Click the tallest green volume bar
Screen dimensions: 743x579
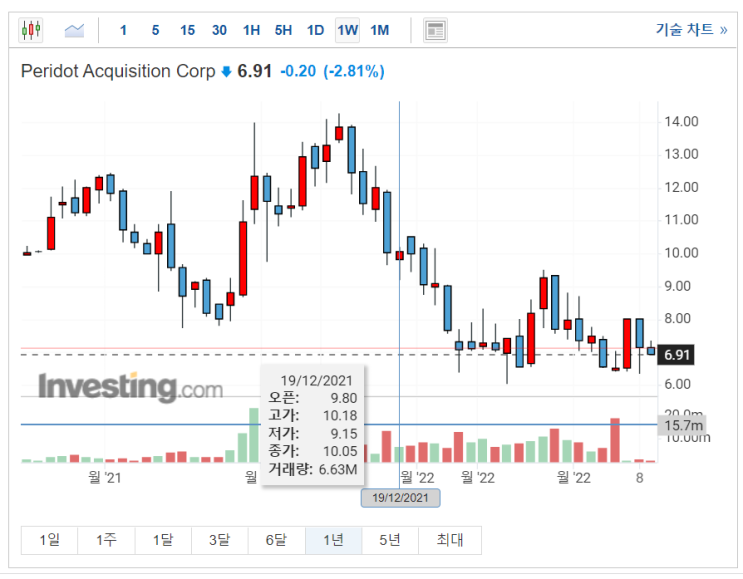[x=254, y=435]
